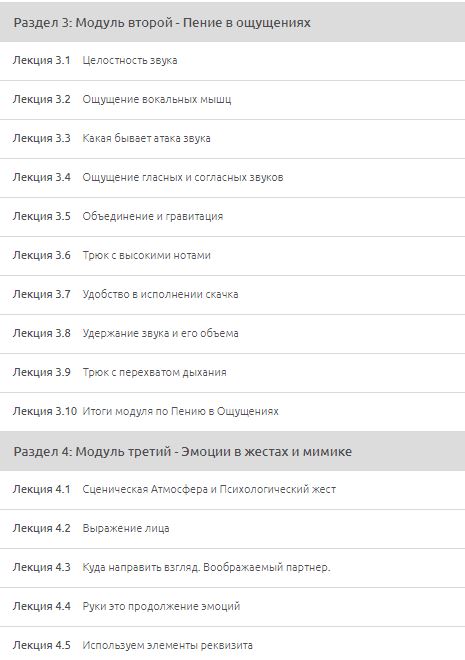
Task: Click the Лекция 3.5 label
Action: pyautogui.click(x=42, y=216)
